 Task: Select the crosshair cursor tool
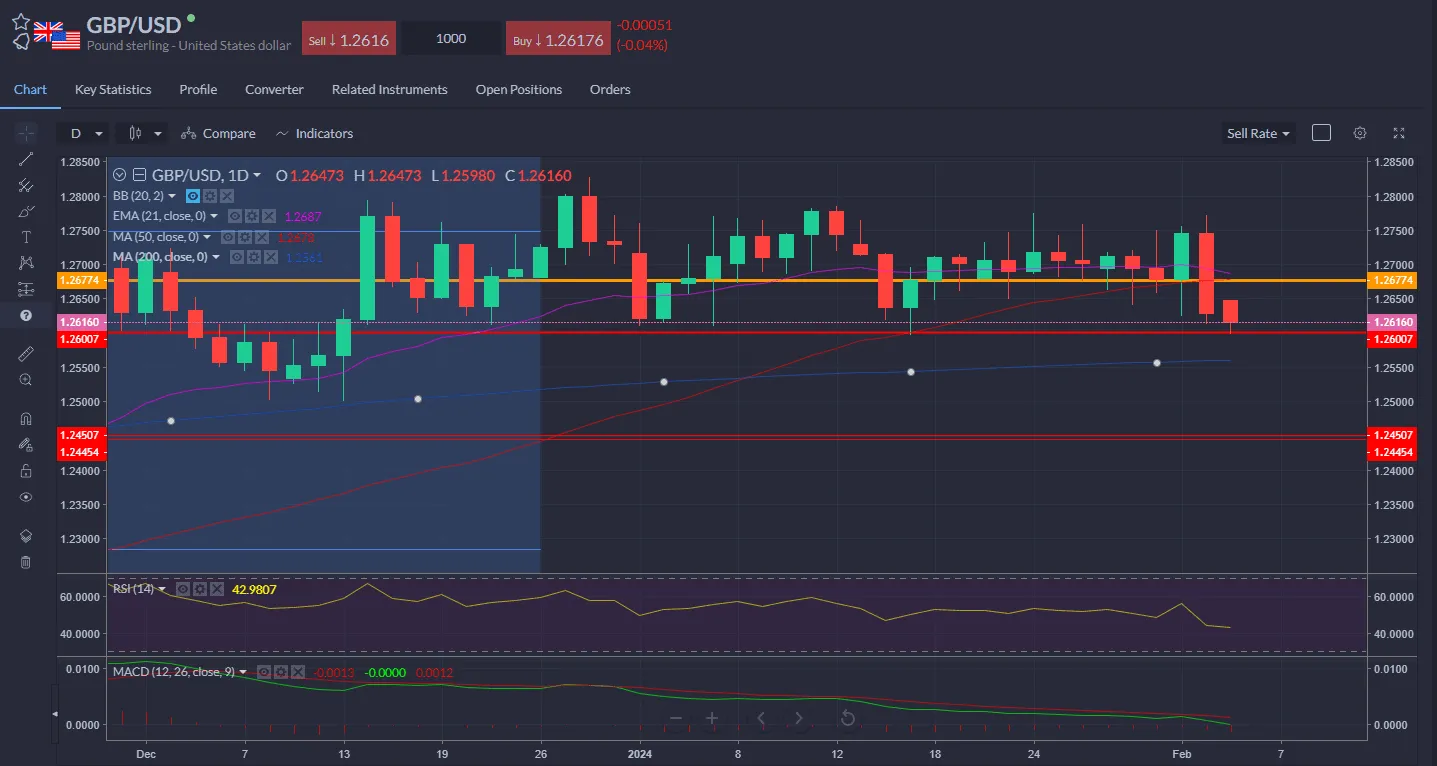pyautogui.click(x=26, y=132)
